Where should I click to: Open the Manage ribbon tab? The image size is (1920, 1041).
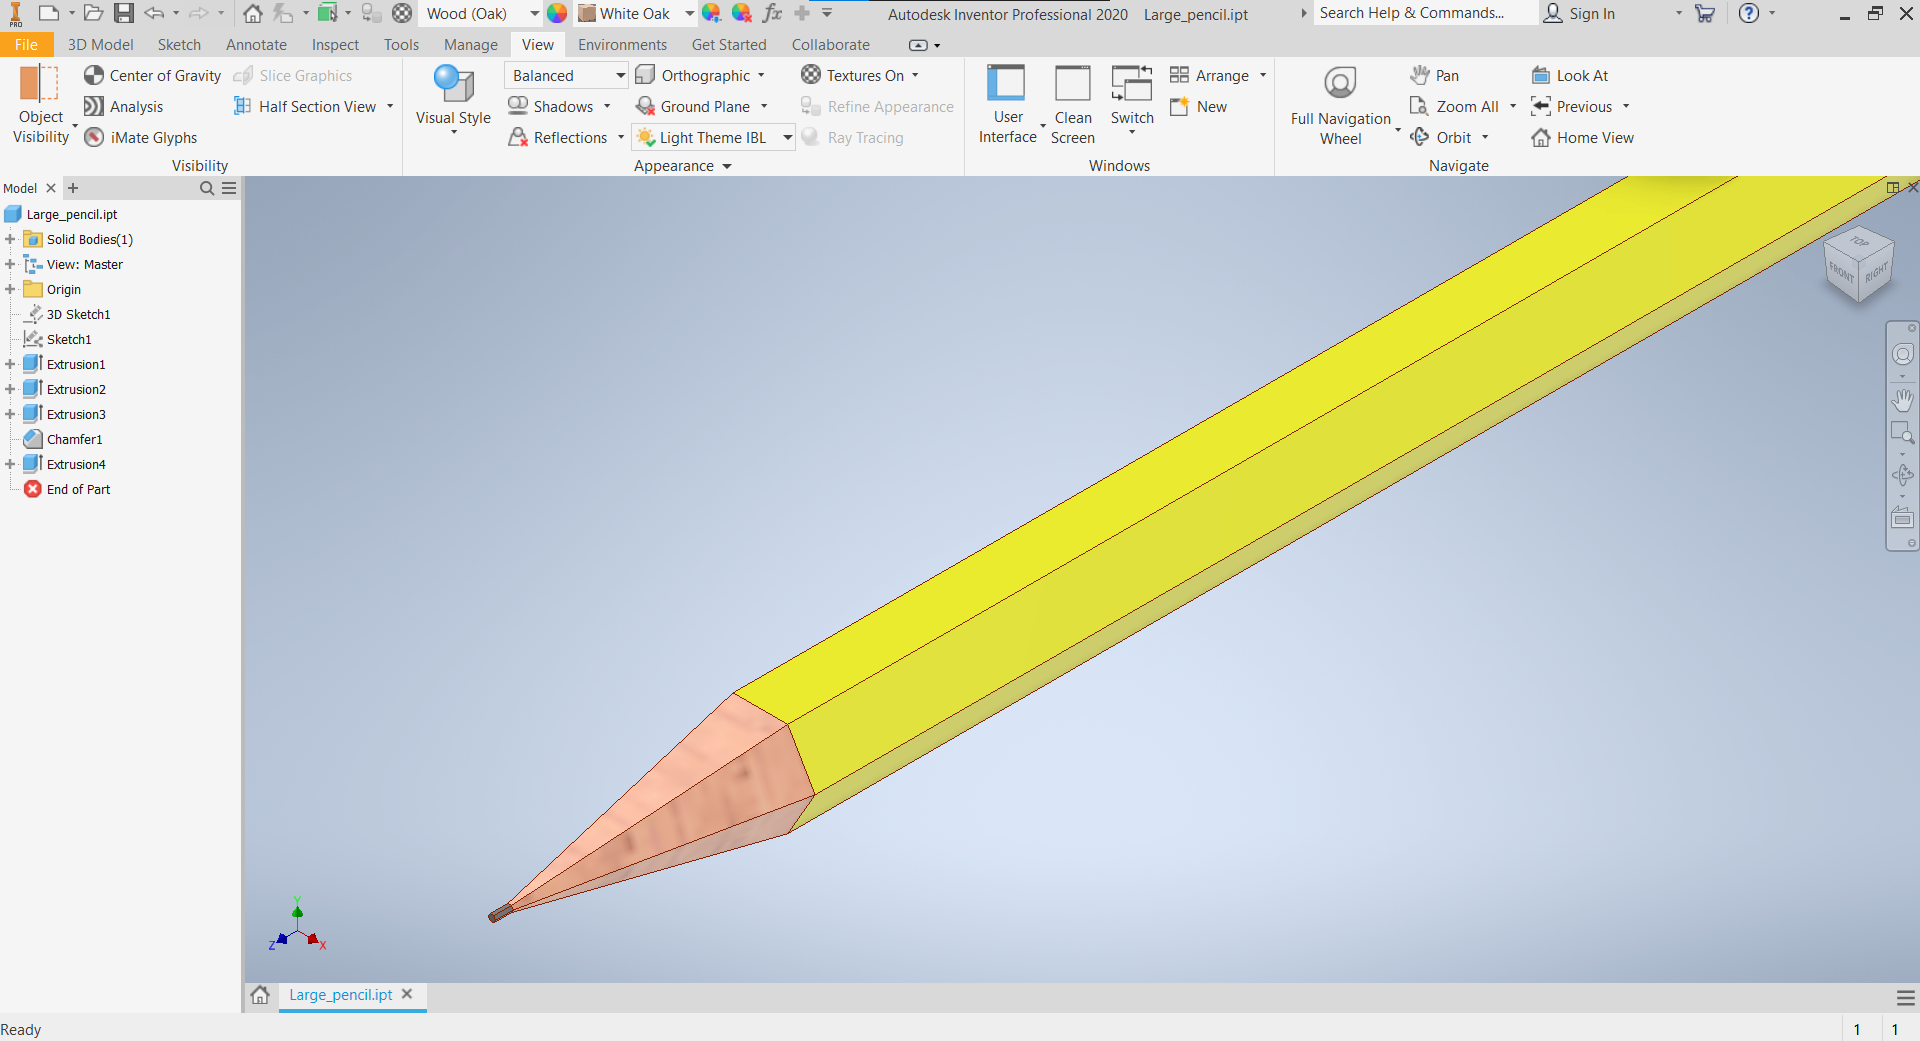click(470, 44)
